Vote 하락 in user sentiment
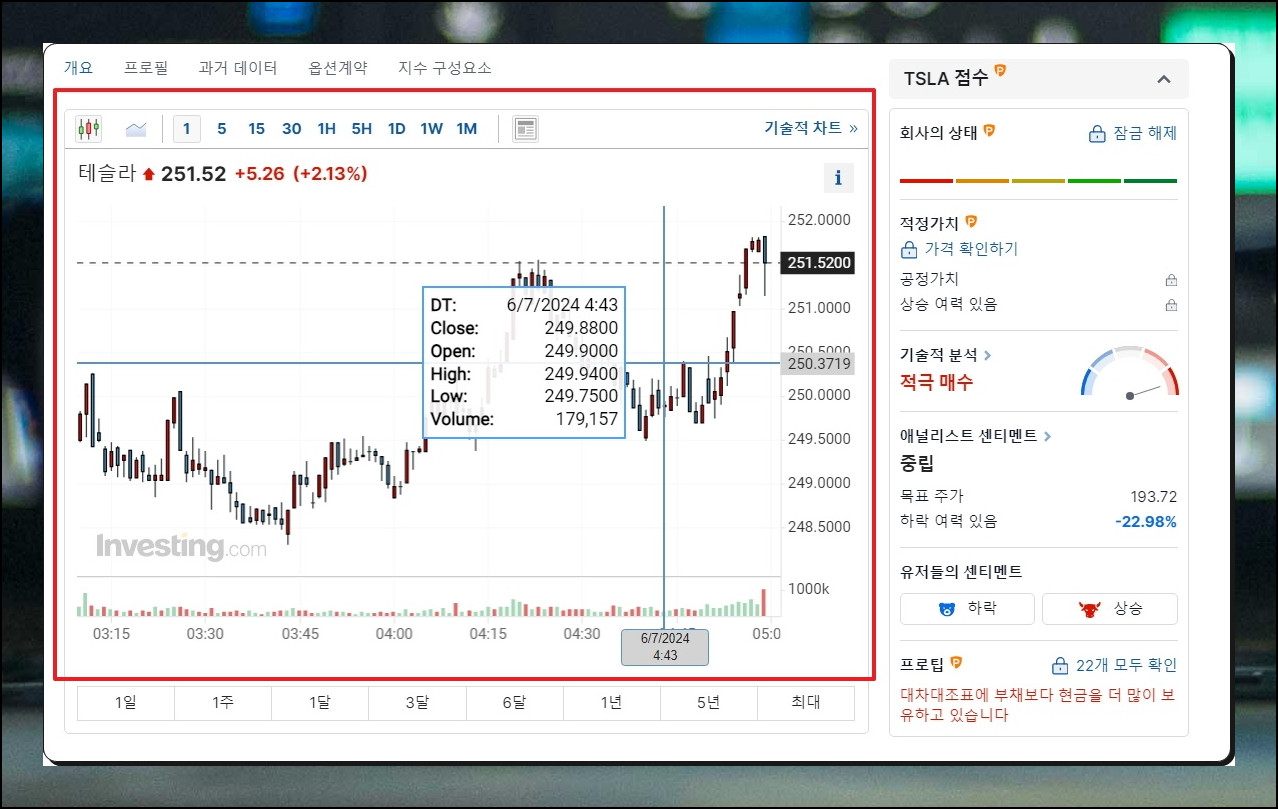The height and width of the screenshot is (809, 1278). 968,609
